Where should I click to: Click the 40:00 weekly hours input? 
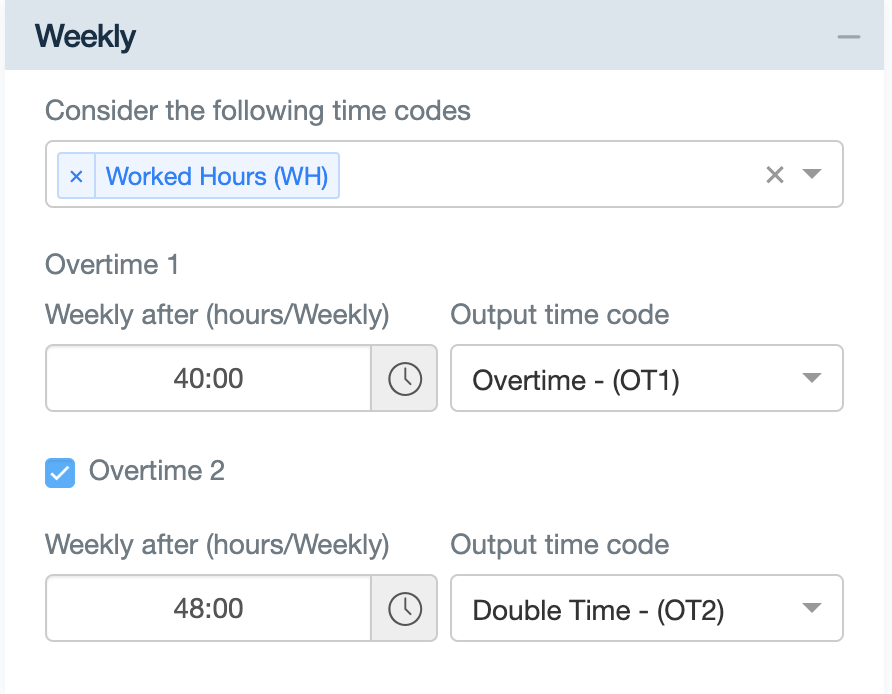(x=207, y=378)
